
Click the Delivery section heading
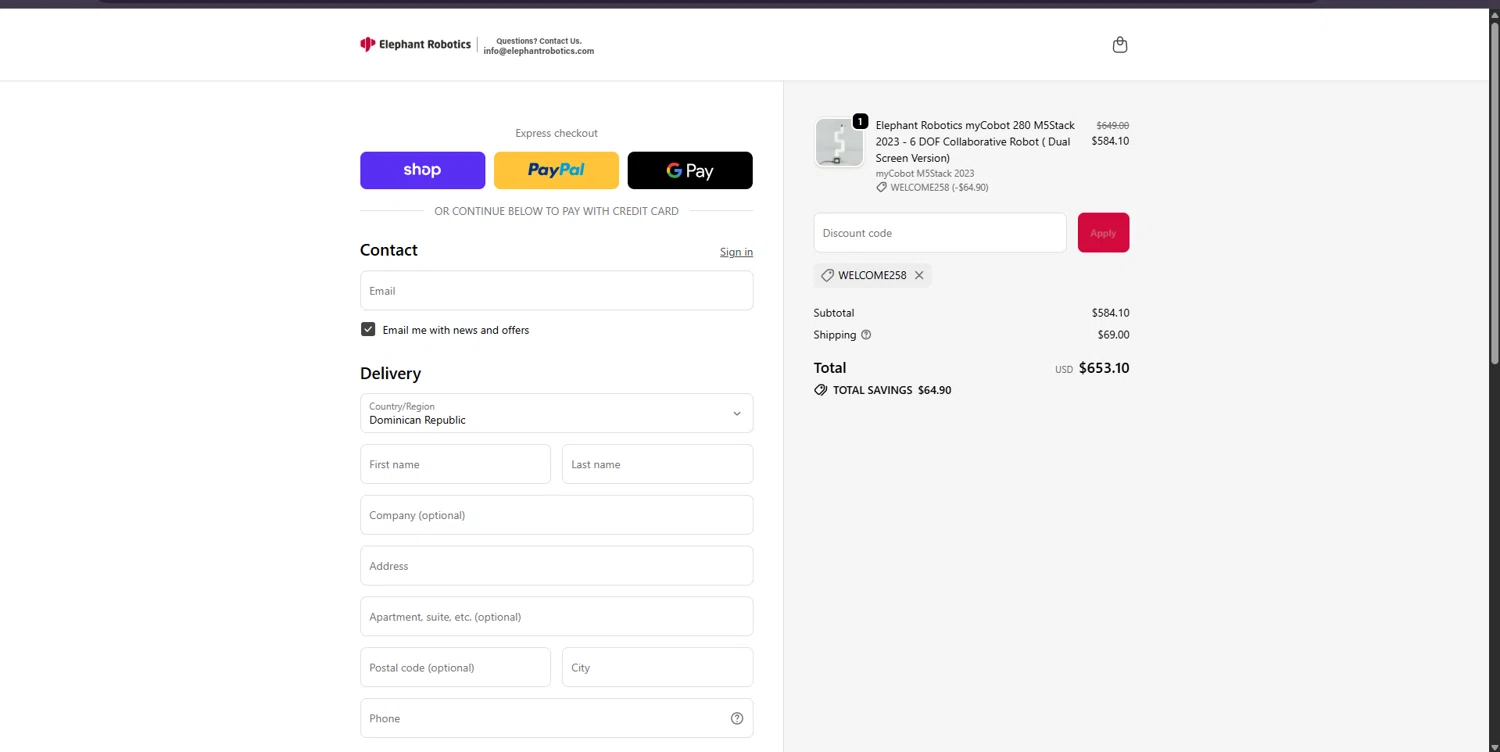coord(390,373)
